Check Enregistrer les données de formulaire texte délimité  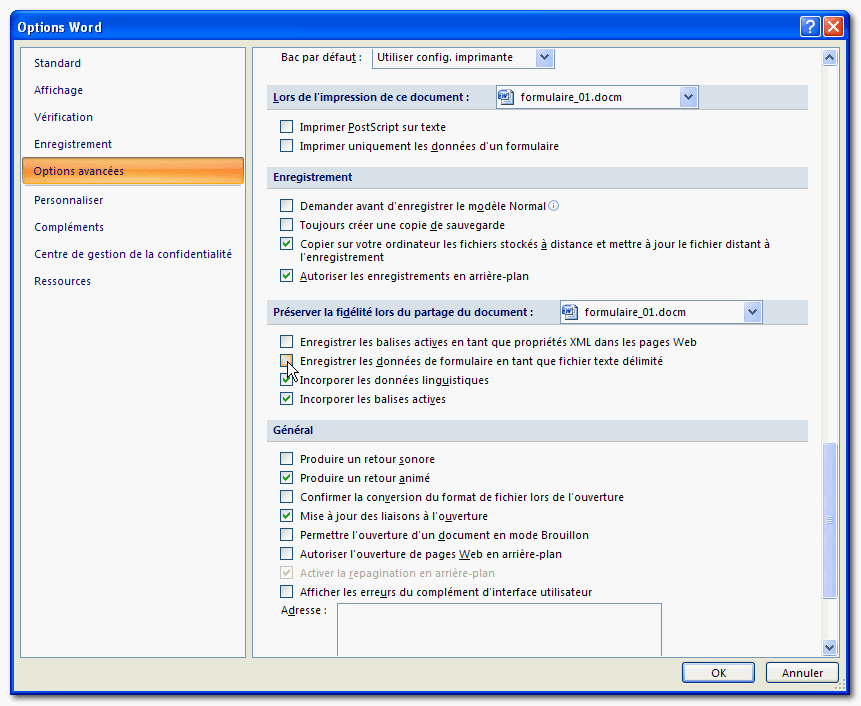click(286, 361)
